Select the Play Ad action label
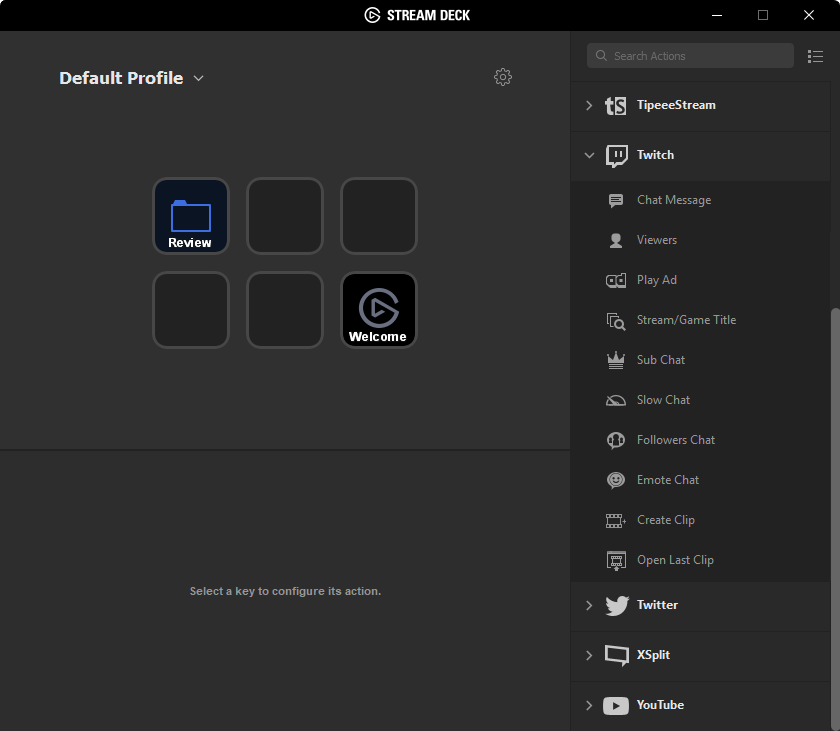840x731 pixels. point(657,280)
